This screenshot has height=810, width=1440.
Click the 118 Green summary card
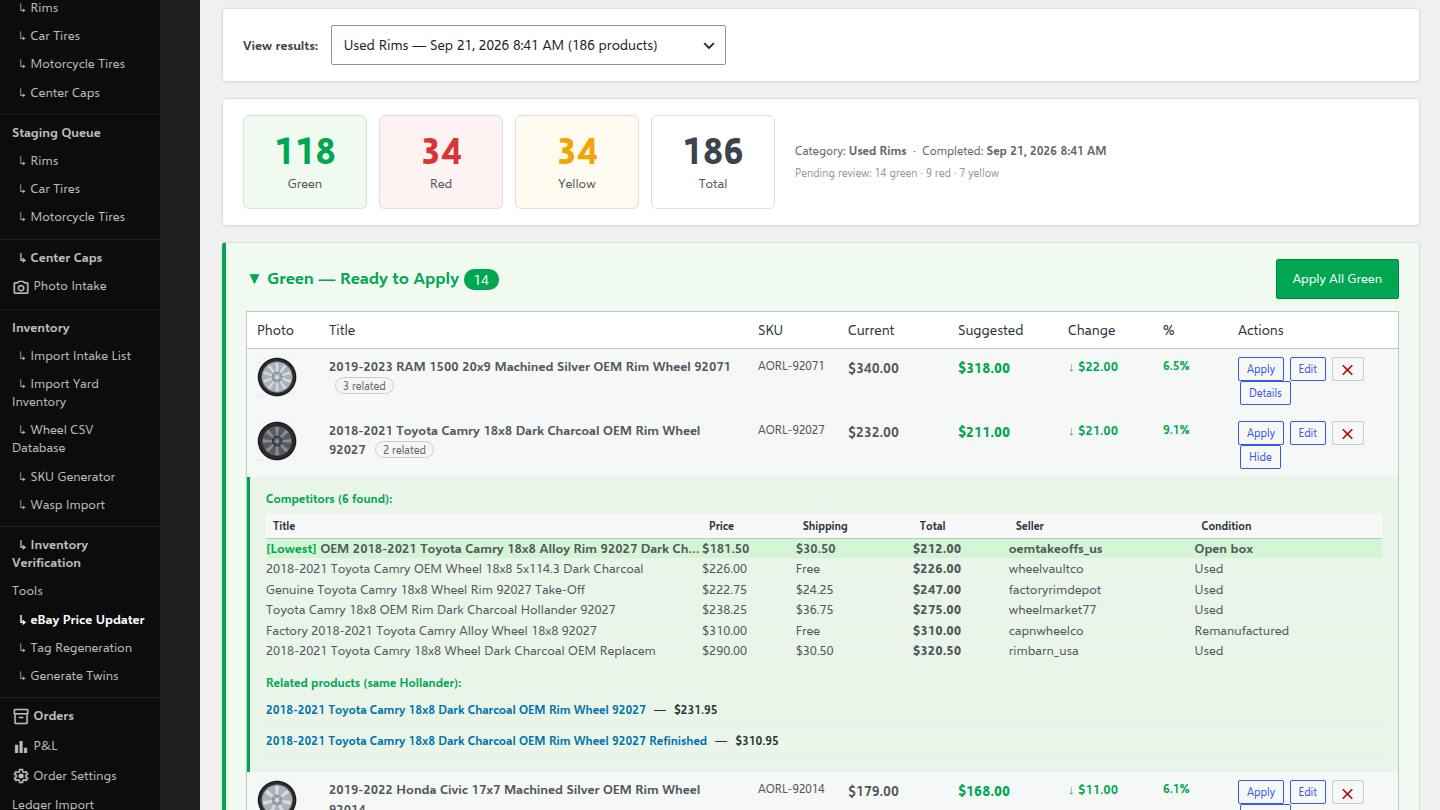(x=305, y=162)
